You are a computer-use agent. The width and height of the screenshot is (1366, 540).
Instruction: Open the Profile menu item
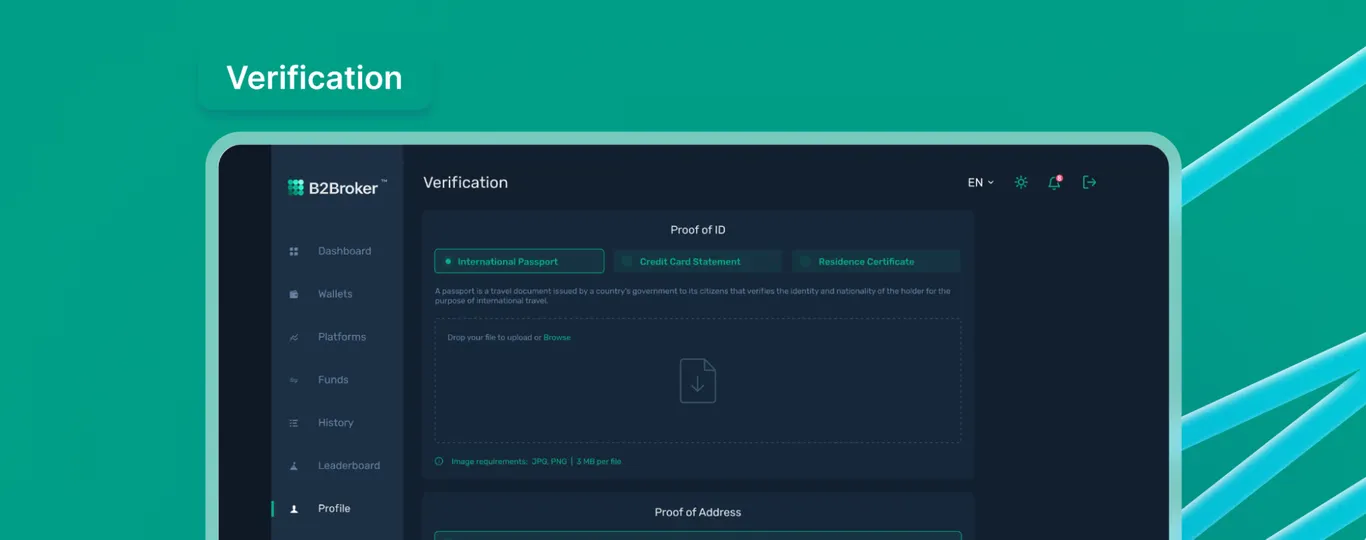[334, 508]
